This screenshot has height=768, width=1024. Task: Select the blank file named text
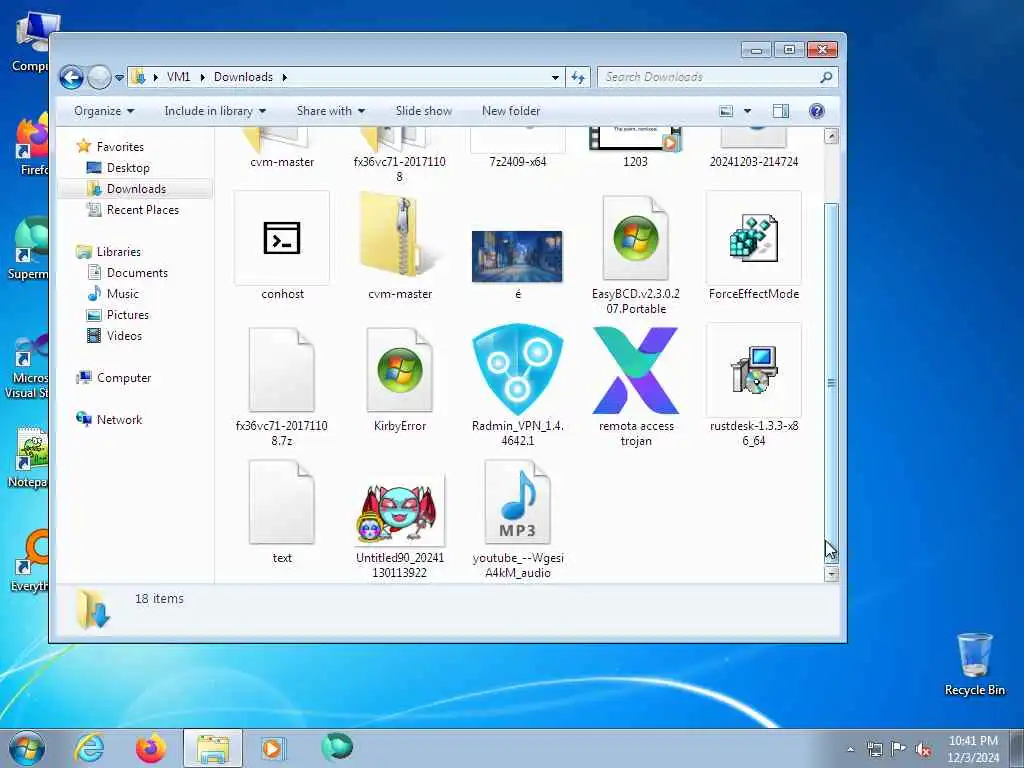coord(281,502)
